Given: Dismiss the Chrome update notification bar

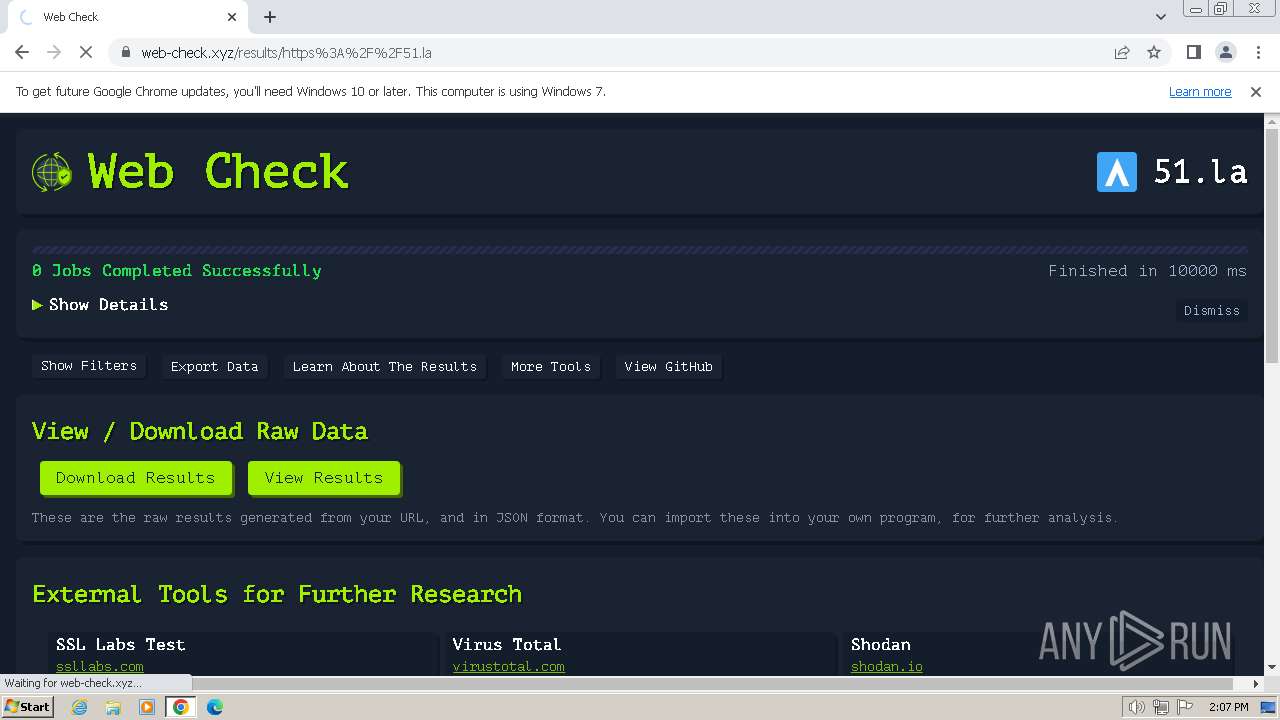Looking at the screenshot, I should [1256, 91].
